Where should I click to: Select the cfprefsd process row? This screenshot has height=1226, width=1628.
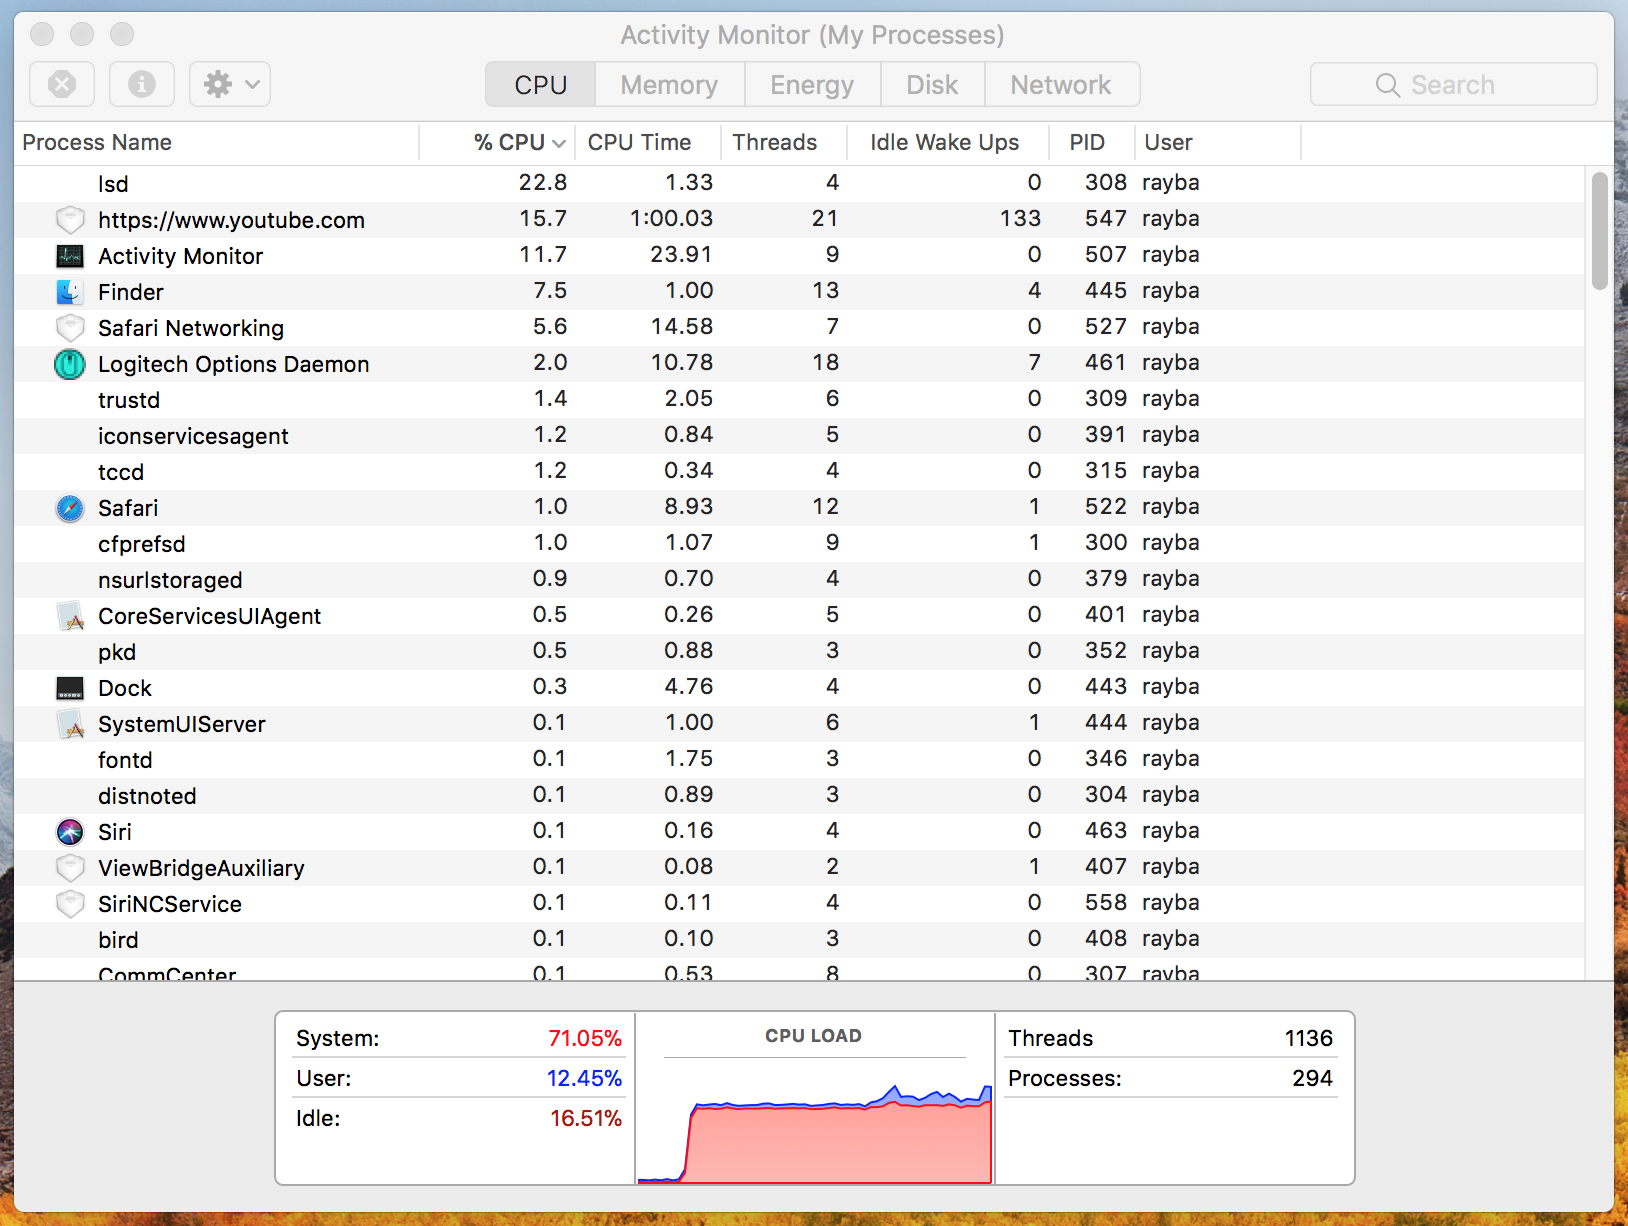click(x=799, y=543)
